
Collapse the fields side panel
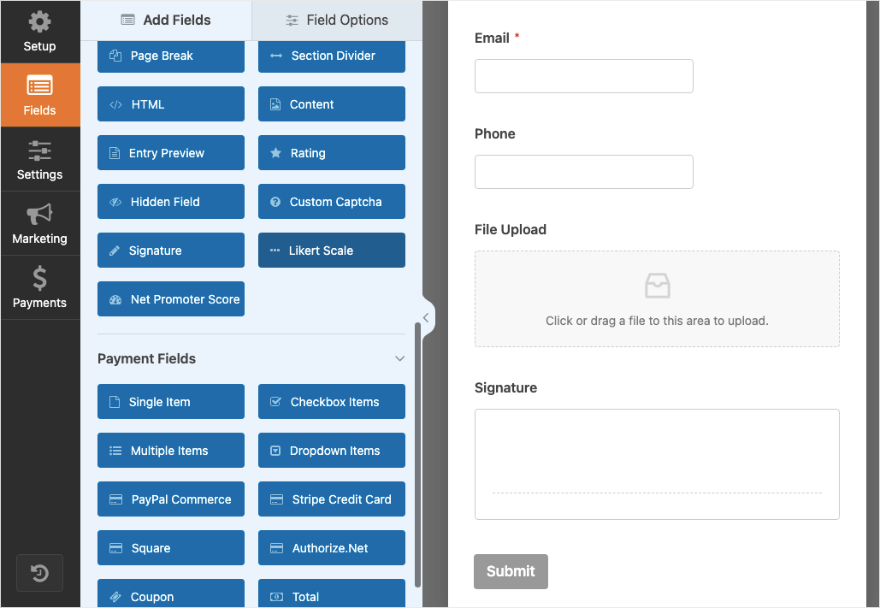coord(426,318)
